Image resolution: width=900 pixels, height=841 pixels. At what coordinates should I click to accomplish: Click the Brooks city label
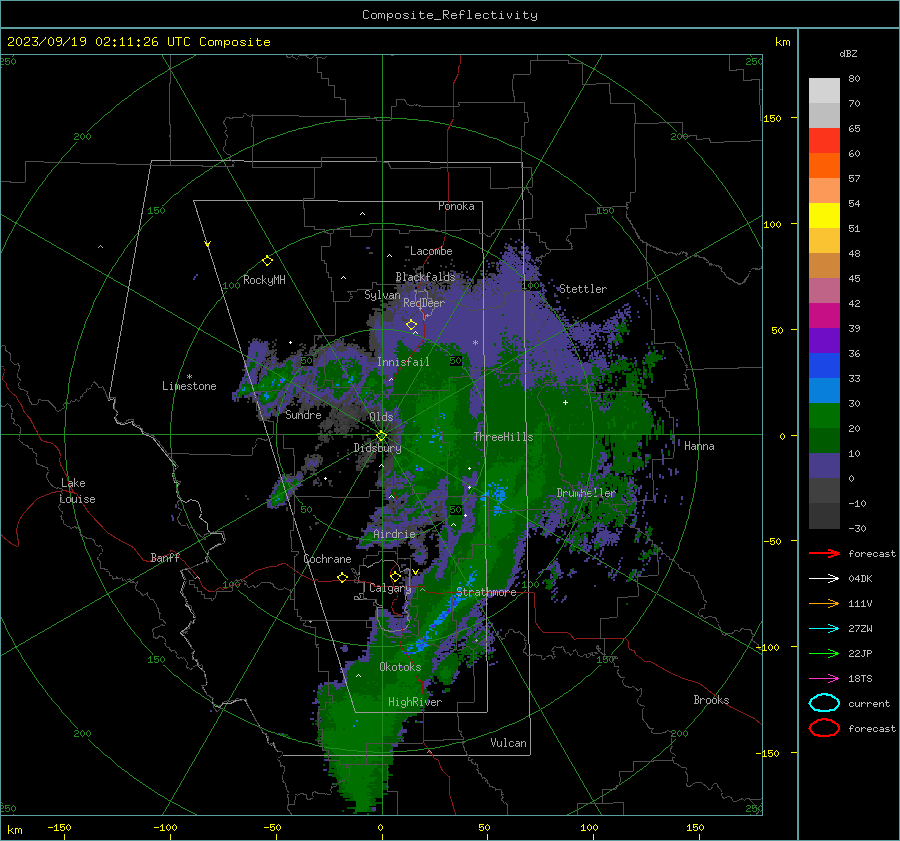(x=711, y=700)
